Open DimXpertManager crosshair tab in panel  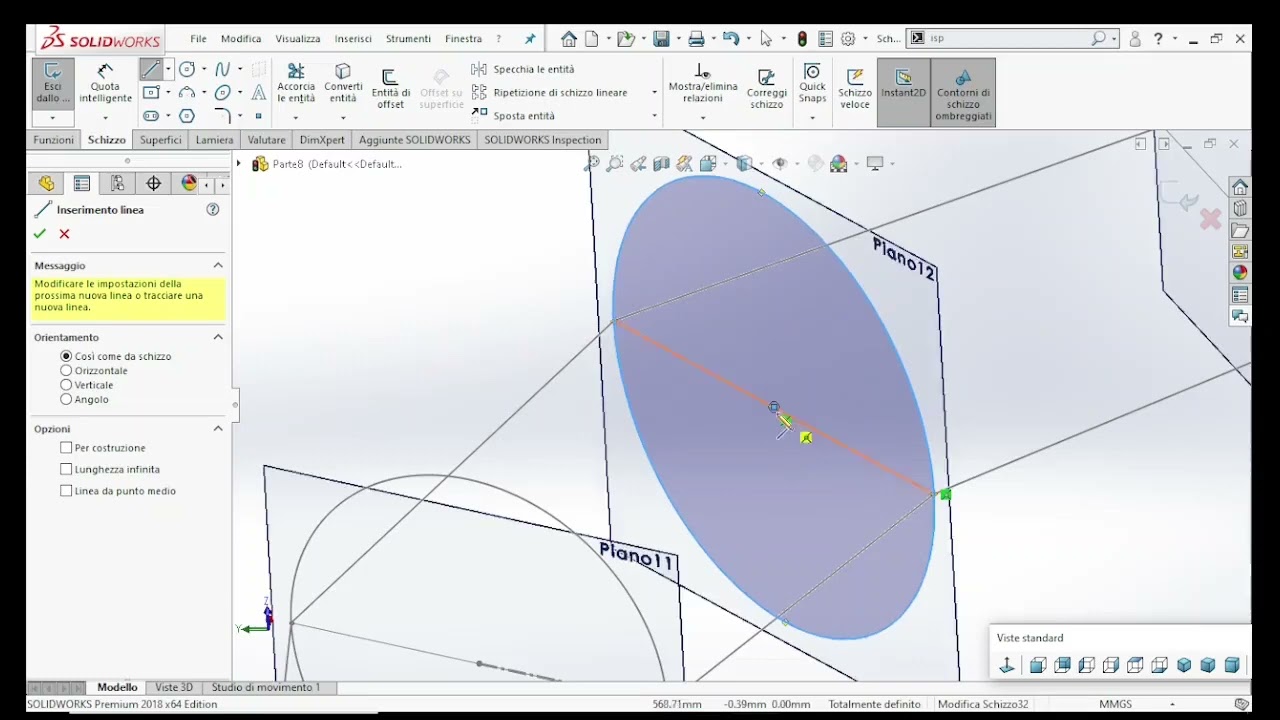(x=153, y=183)
